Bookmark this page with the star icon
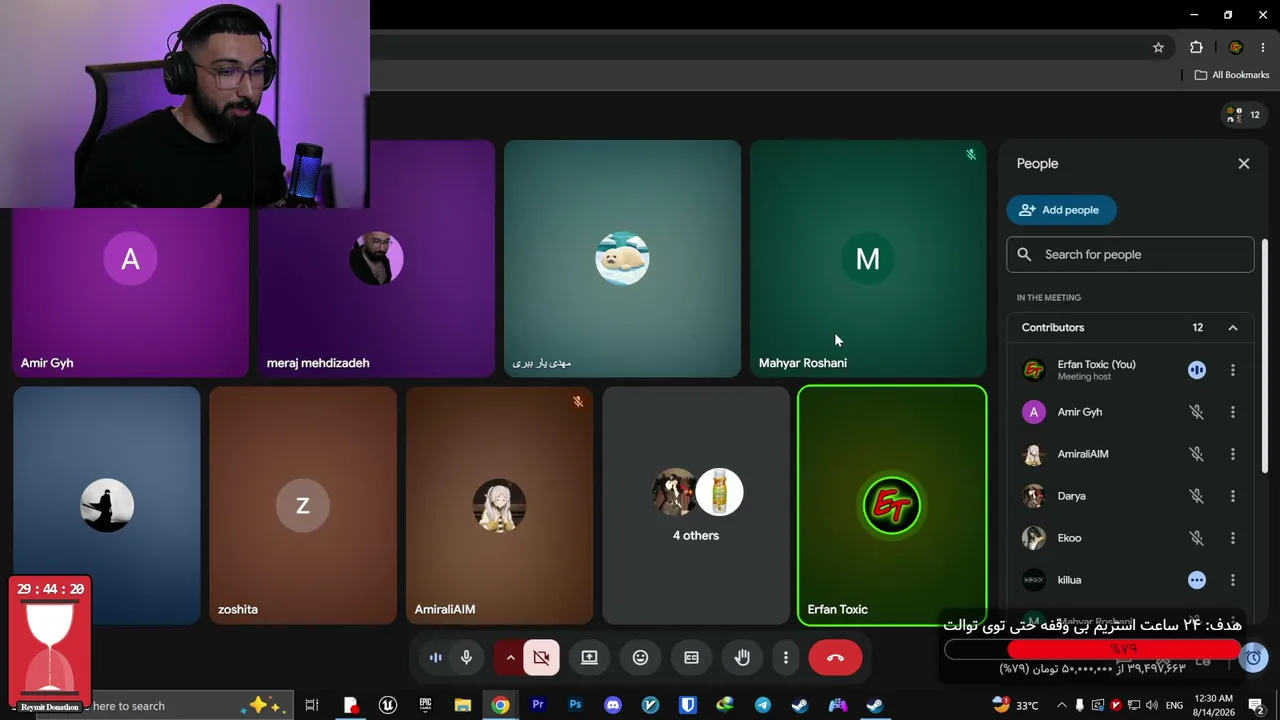This screenshot has height=720, width=1280. 1158,47
